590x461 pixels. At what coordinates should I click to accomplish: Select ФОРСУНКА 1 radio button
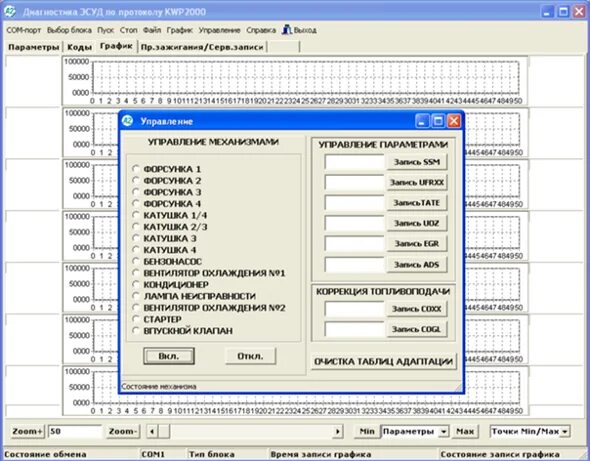click(x=136, y=169)
